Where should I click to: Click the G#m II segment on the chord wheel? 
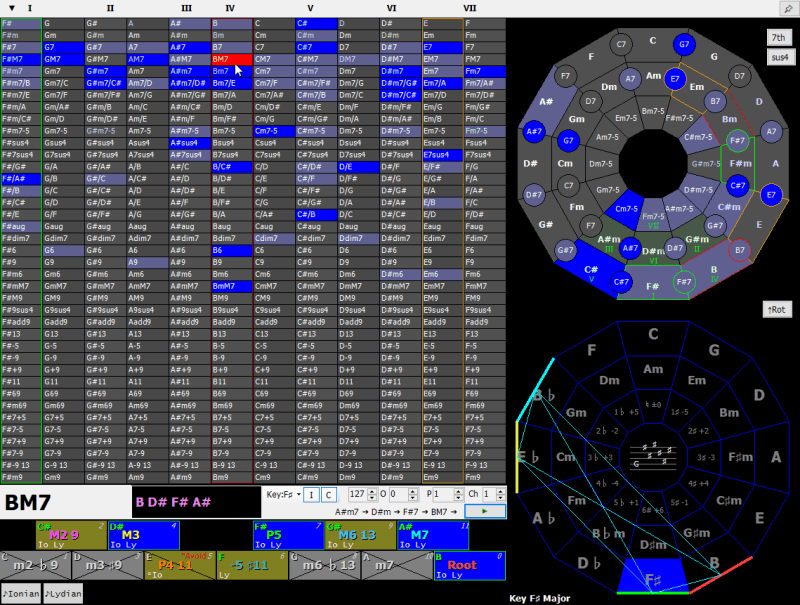click(696, 241)
